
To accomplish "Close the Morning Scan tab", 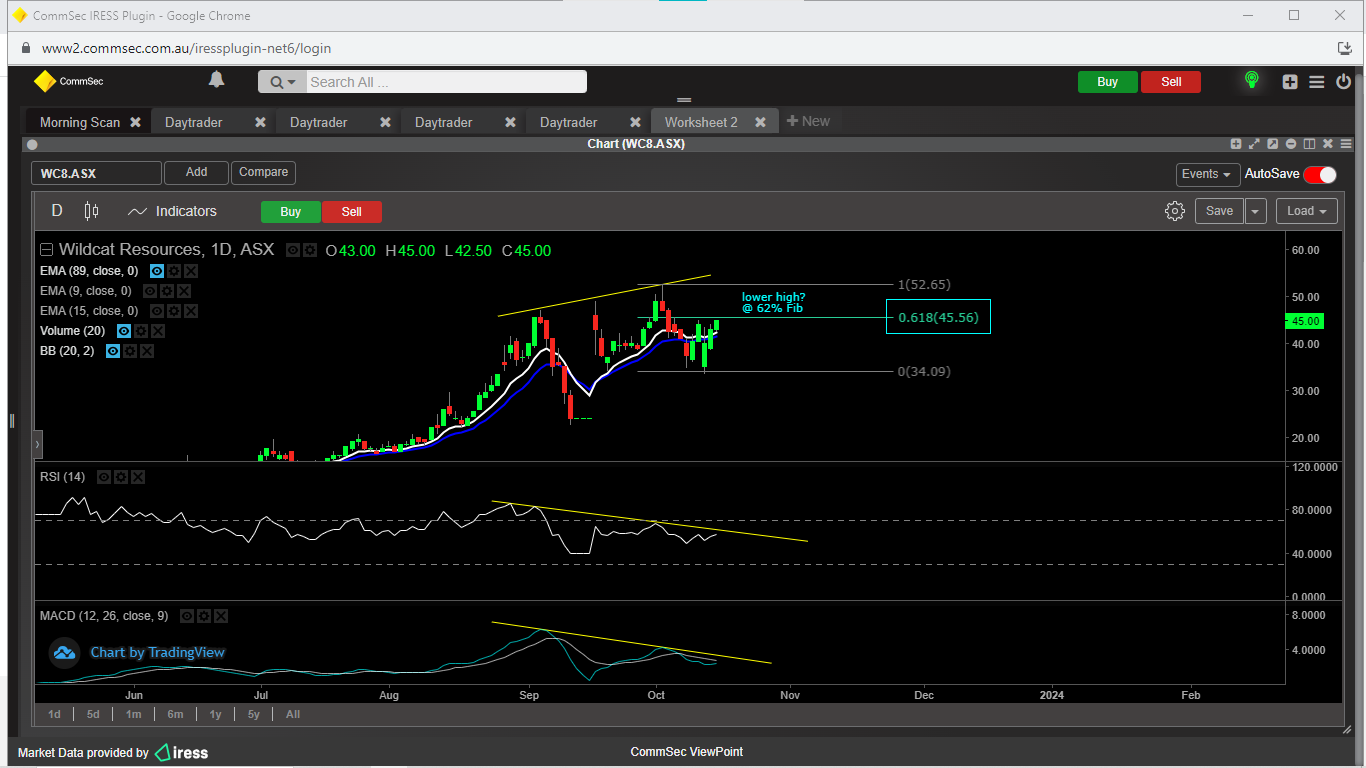I will [135, 122].
